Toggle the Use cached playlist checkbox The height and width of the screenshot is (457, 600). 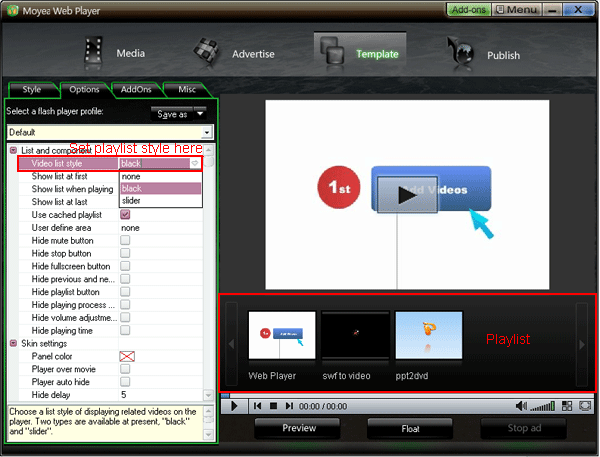pos(125,215)
